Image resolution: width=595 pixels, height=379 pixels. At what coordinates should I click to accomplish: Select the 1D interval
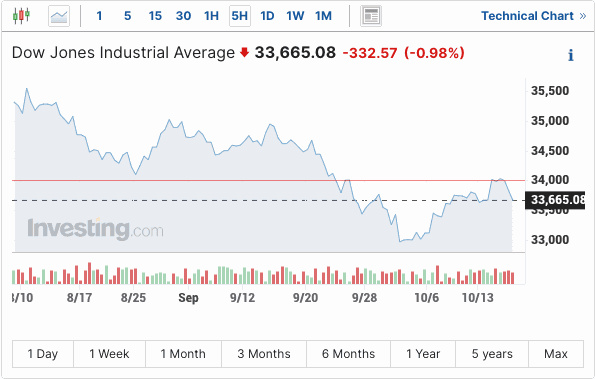pyautogui.click(x=267, y=16)
